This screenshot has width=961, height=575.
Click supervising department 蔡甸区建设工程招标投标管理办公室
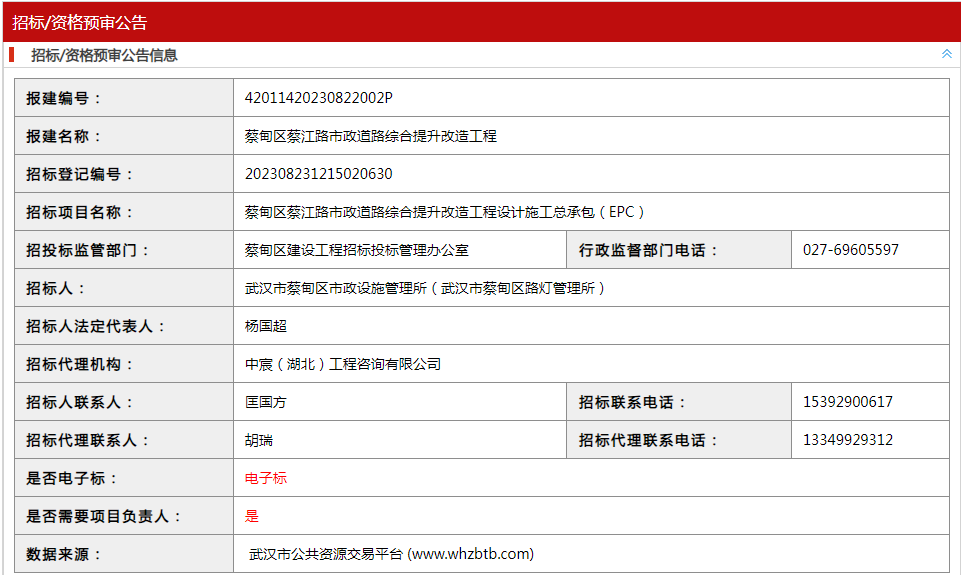click(x=357, y=250)
